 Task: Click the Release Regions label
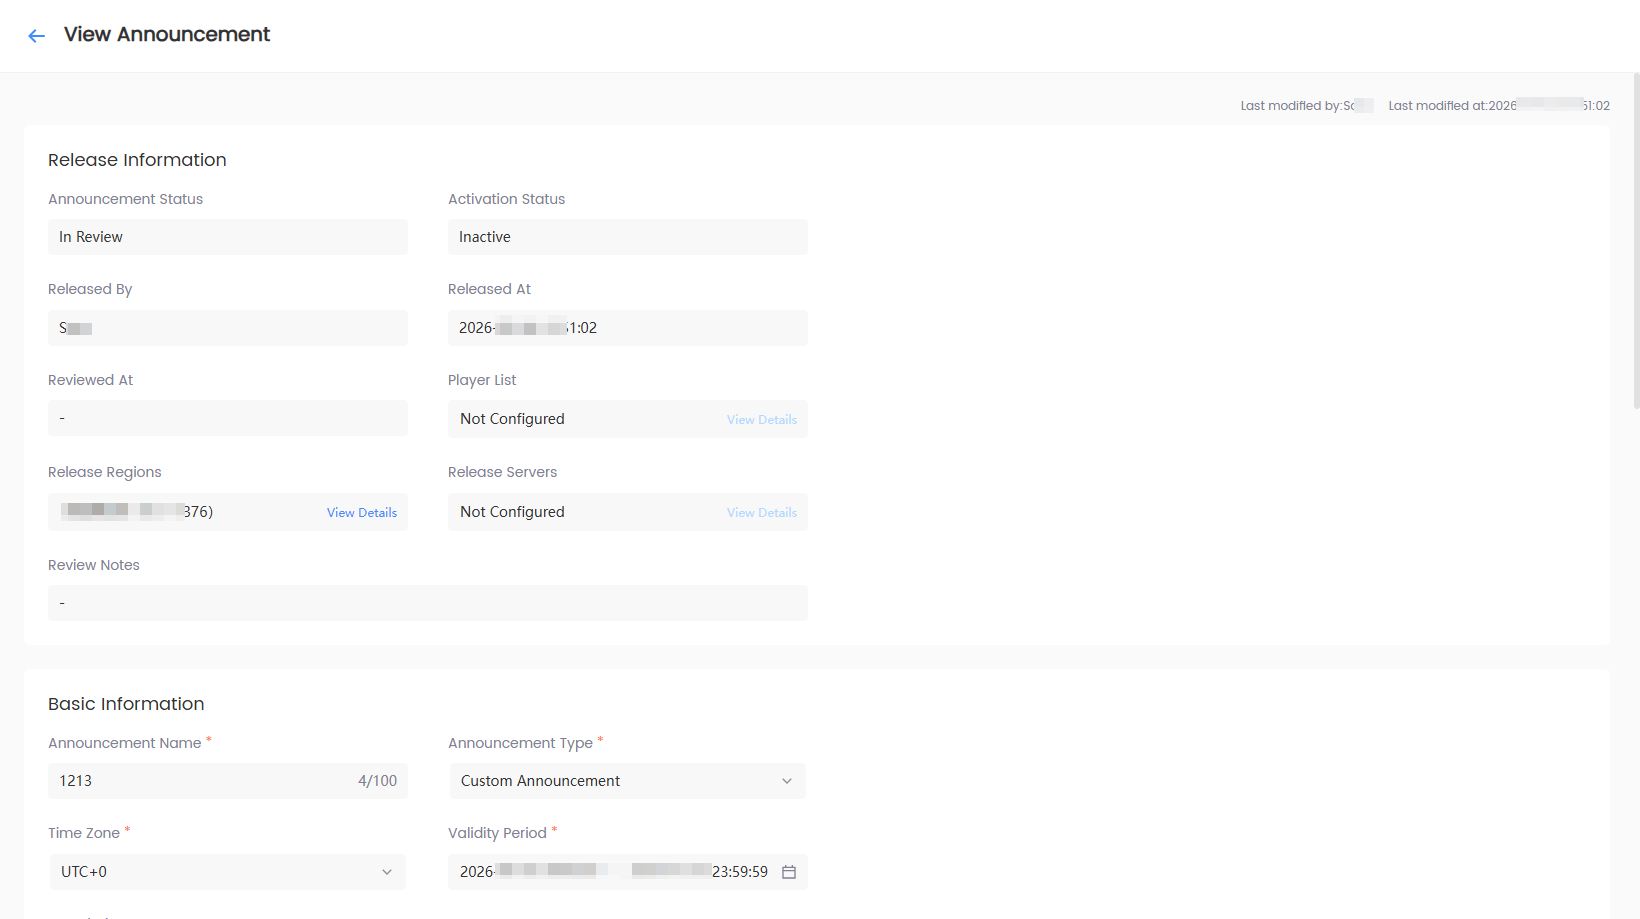(x=105, y=472)
